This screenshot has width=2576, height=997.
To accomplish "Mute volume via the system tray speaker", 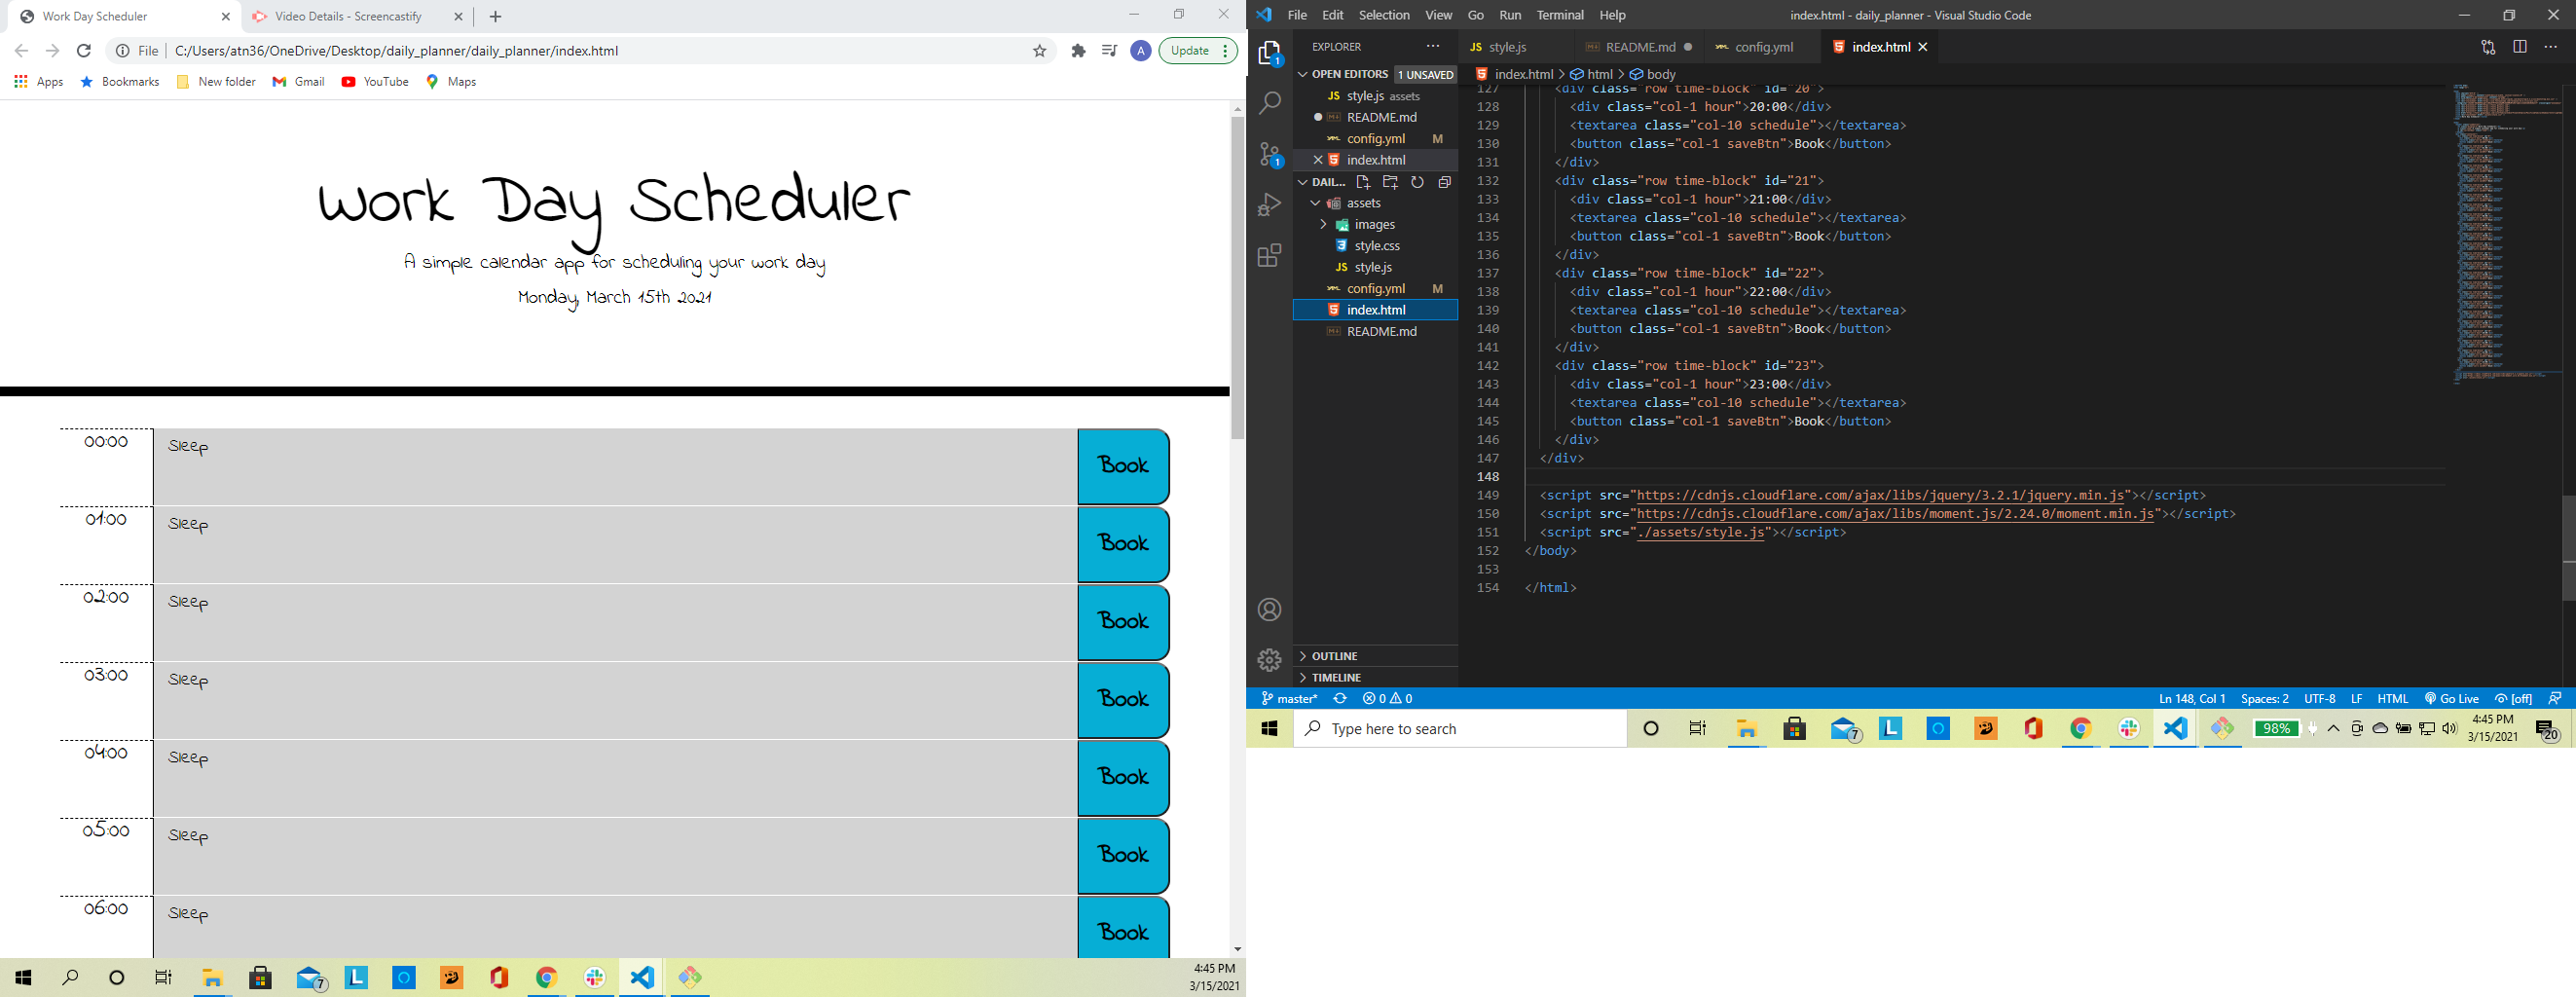I will pyautogui.click(x=2449, y=728).
